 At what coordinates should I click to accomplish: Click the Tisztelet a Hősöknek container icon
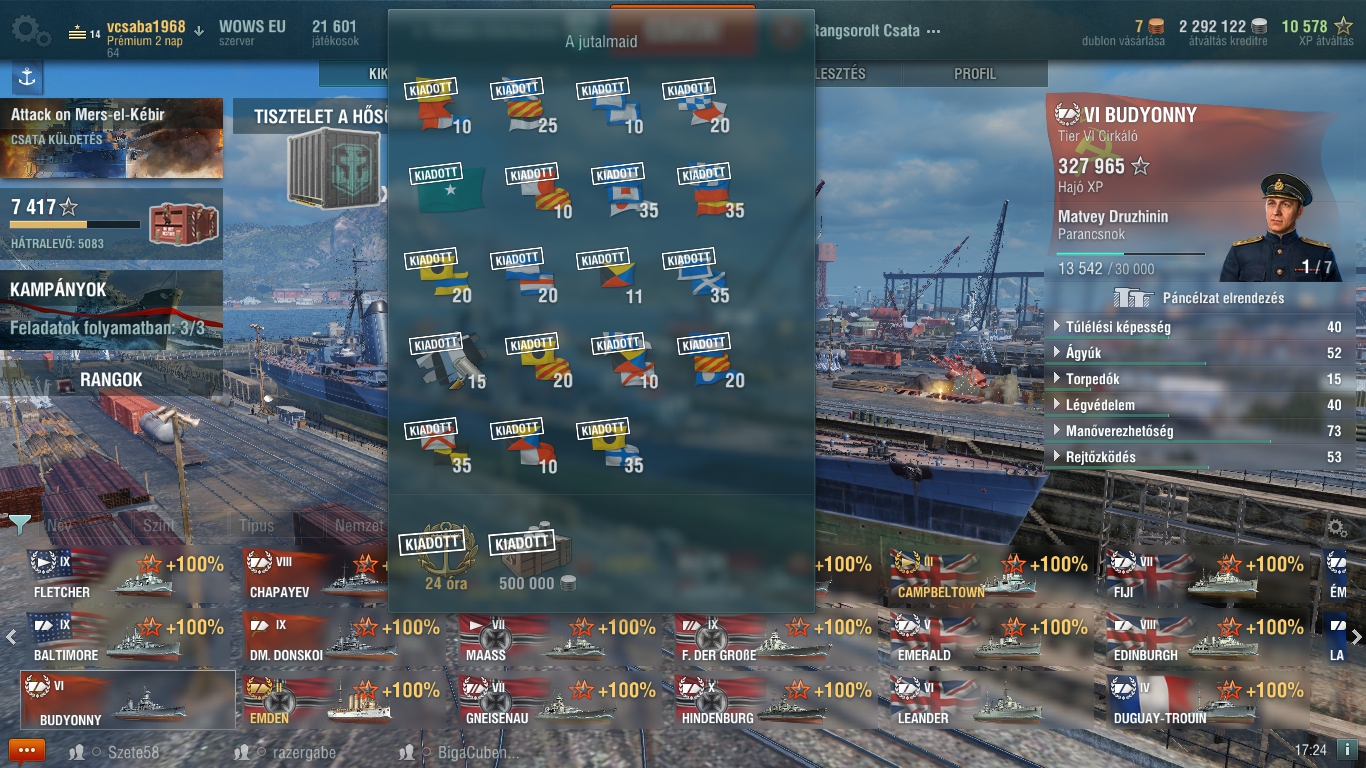(x=334, y=168)
